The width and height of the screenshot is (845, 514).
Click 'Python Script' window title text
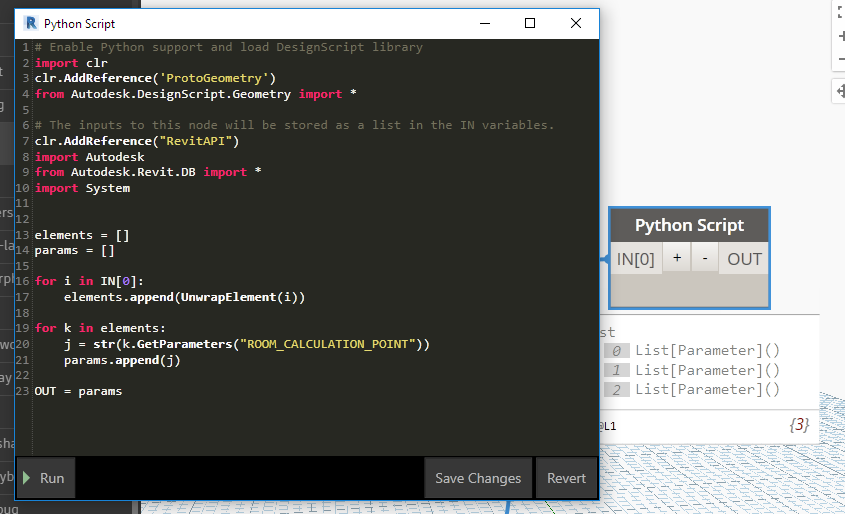pos(79,24)
